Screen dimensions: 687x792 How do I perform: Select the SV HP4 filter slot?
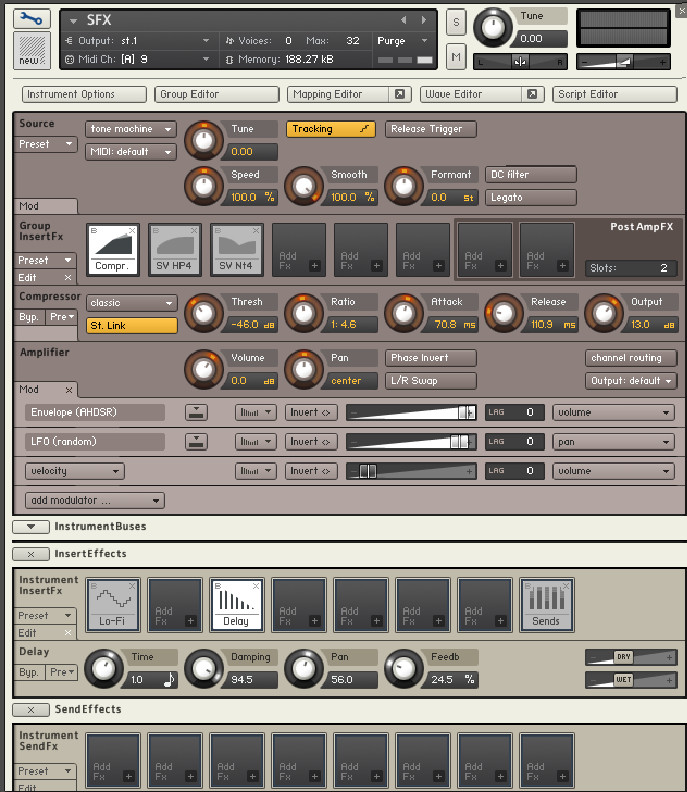point(174,250)
